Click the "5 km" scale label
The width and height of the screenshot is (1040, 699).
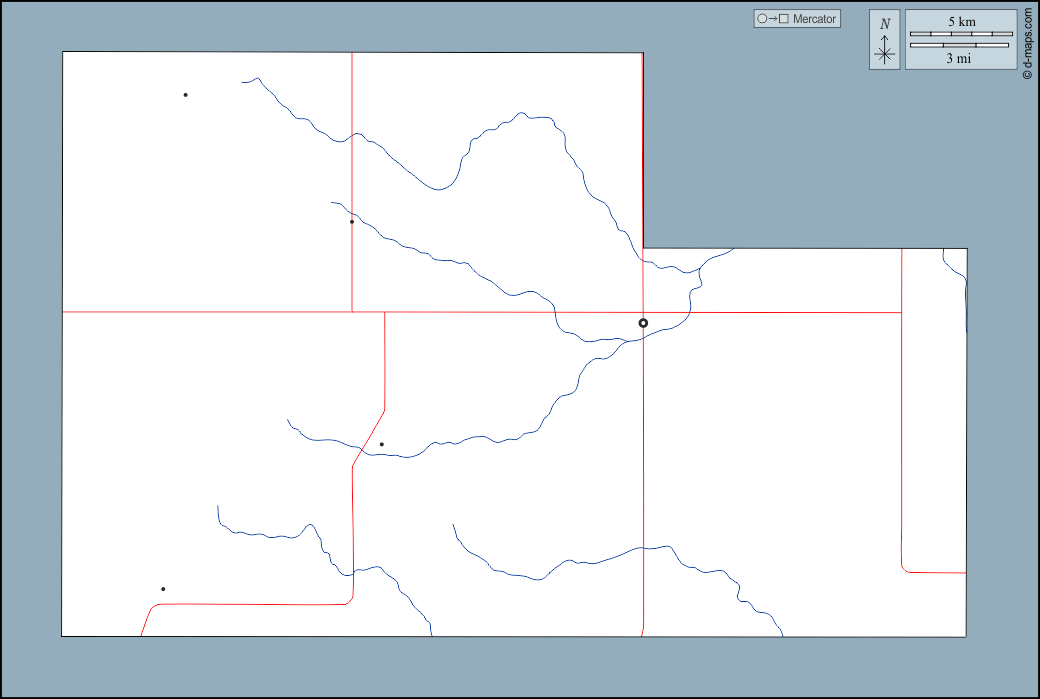(x=961, y=22)
